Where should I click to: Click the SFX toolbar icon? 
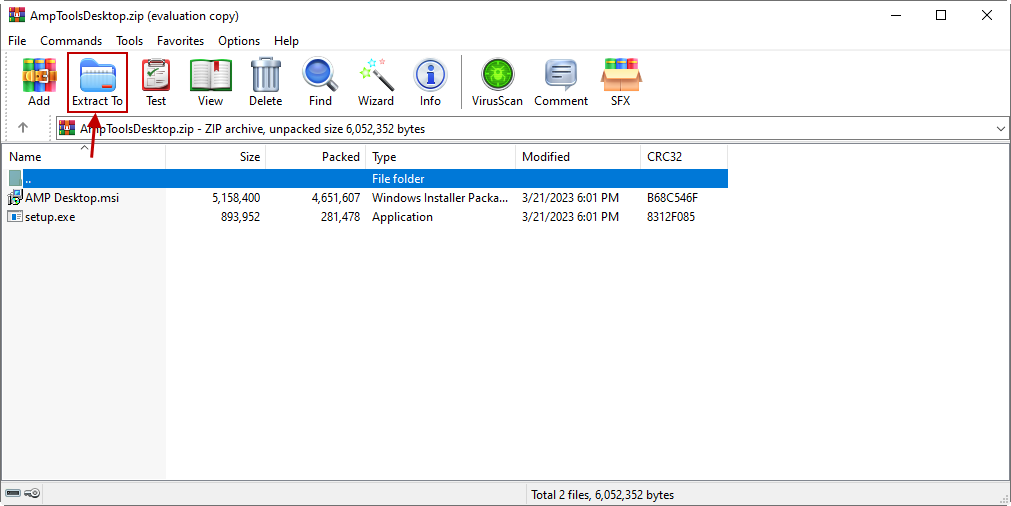(x=620, y=82)
